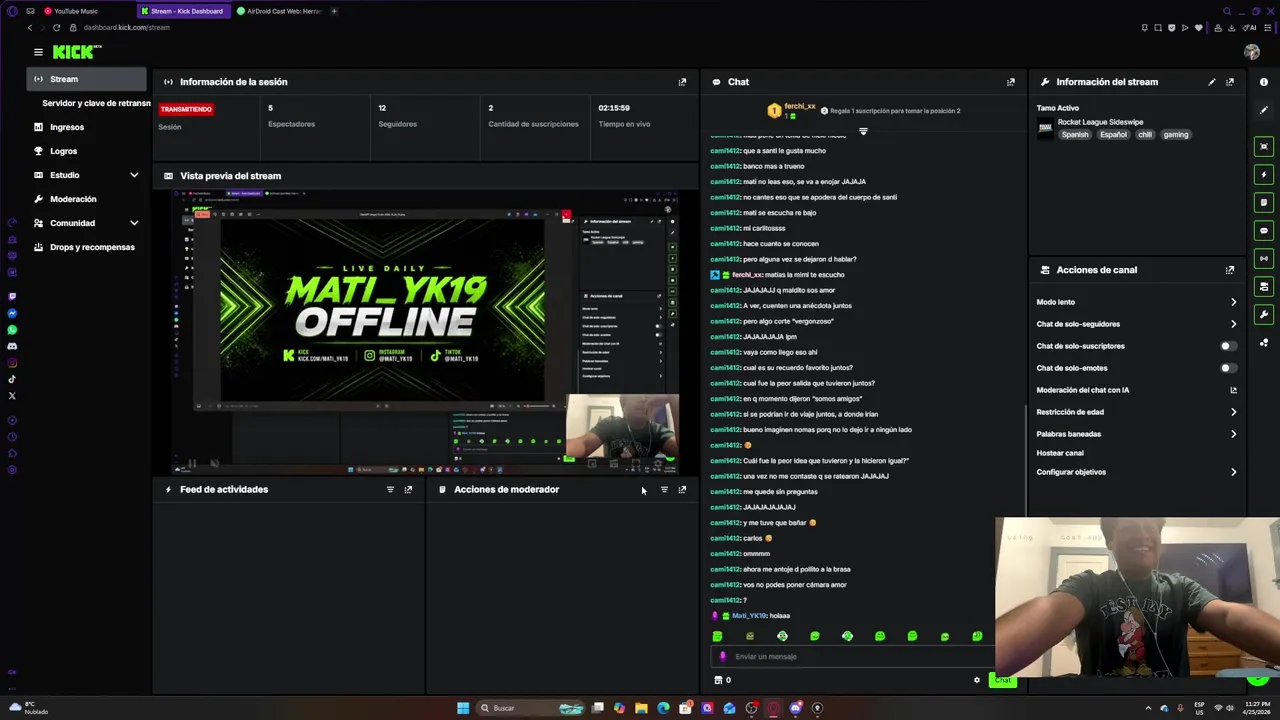Expand Configurar objetivos options
The height and width of the screenshot is (720, 1280).
pyautogui.click(x=1233, y=472)
